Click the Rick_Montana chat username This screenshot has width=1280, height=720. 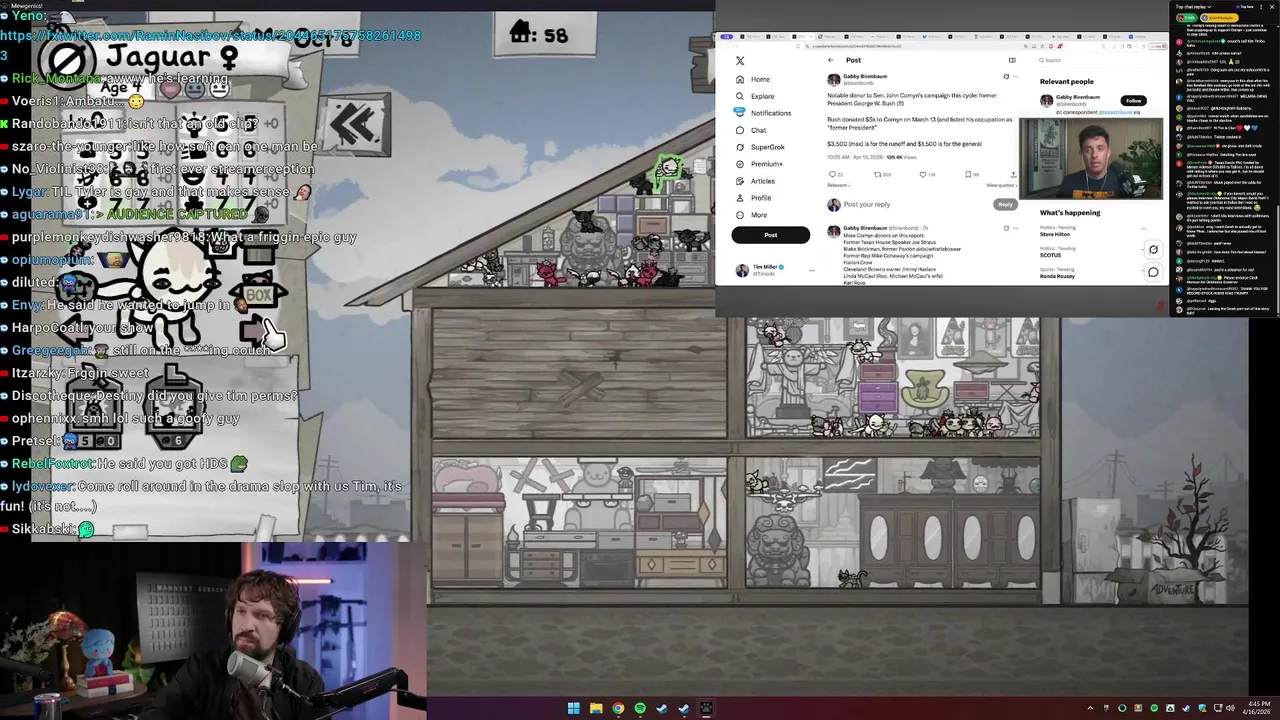[x=56, y=78]
